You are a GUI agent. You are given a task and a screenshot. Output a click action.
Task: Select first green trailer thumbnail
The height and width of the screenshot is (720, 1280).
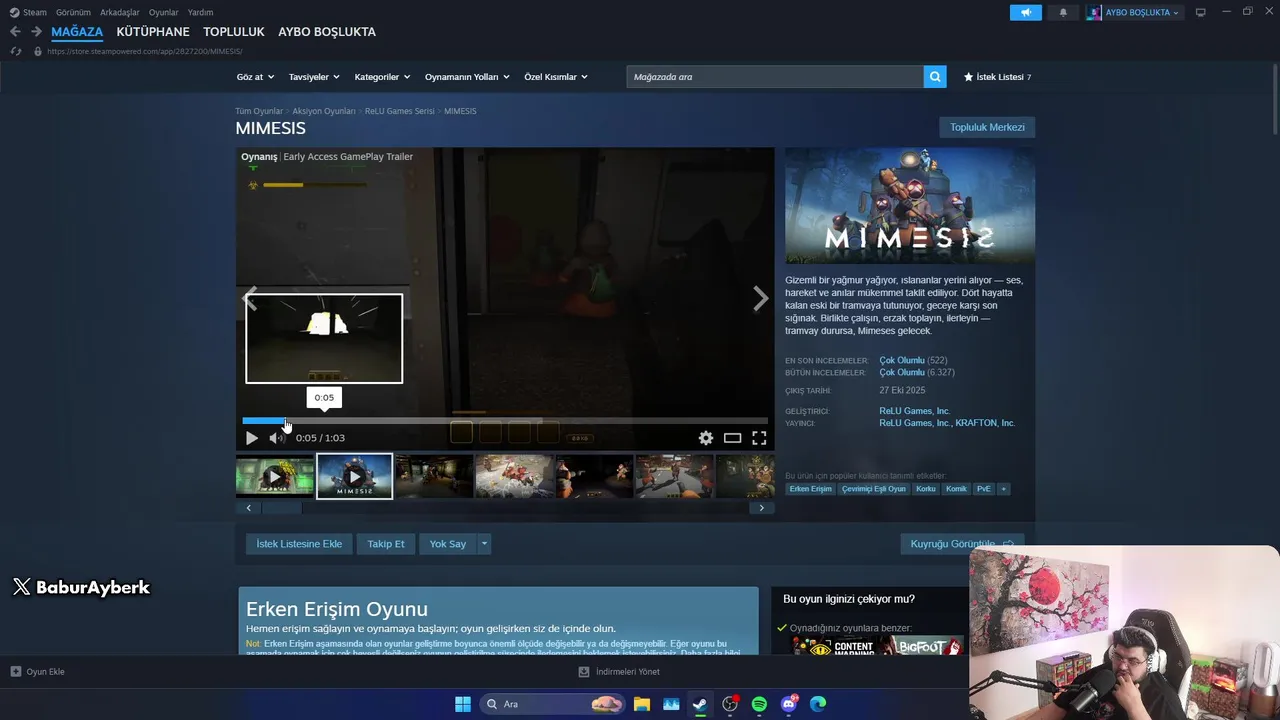[x=275, y=477]
